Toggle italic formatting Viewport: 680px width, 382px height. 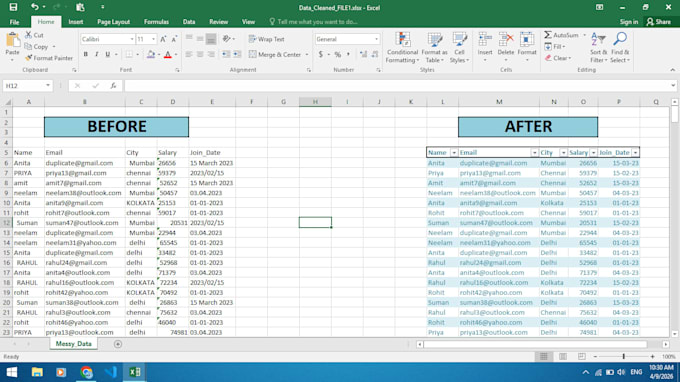coord(96,55)
